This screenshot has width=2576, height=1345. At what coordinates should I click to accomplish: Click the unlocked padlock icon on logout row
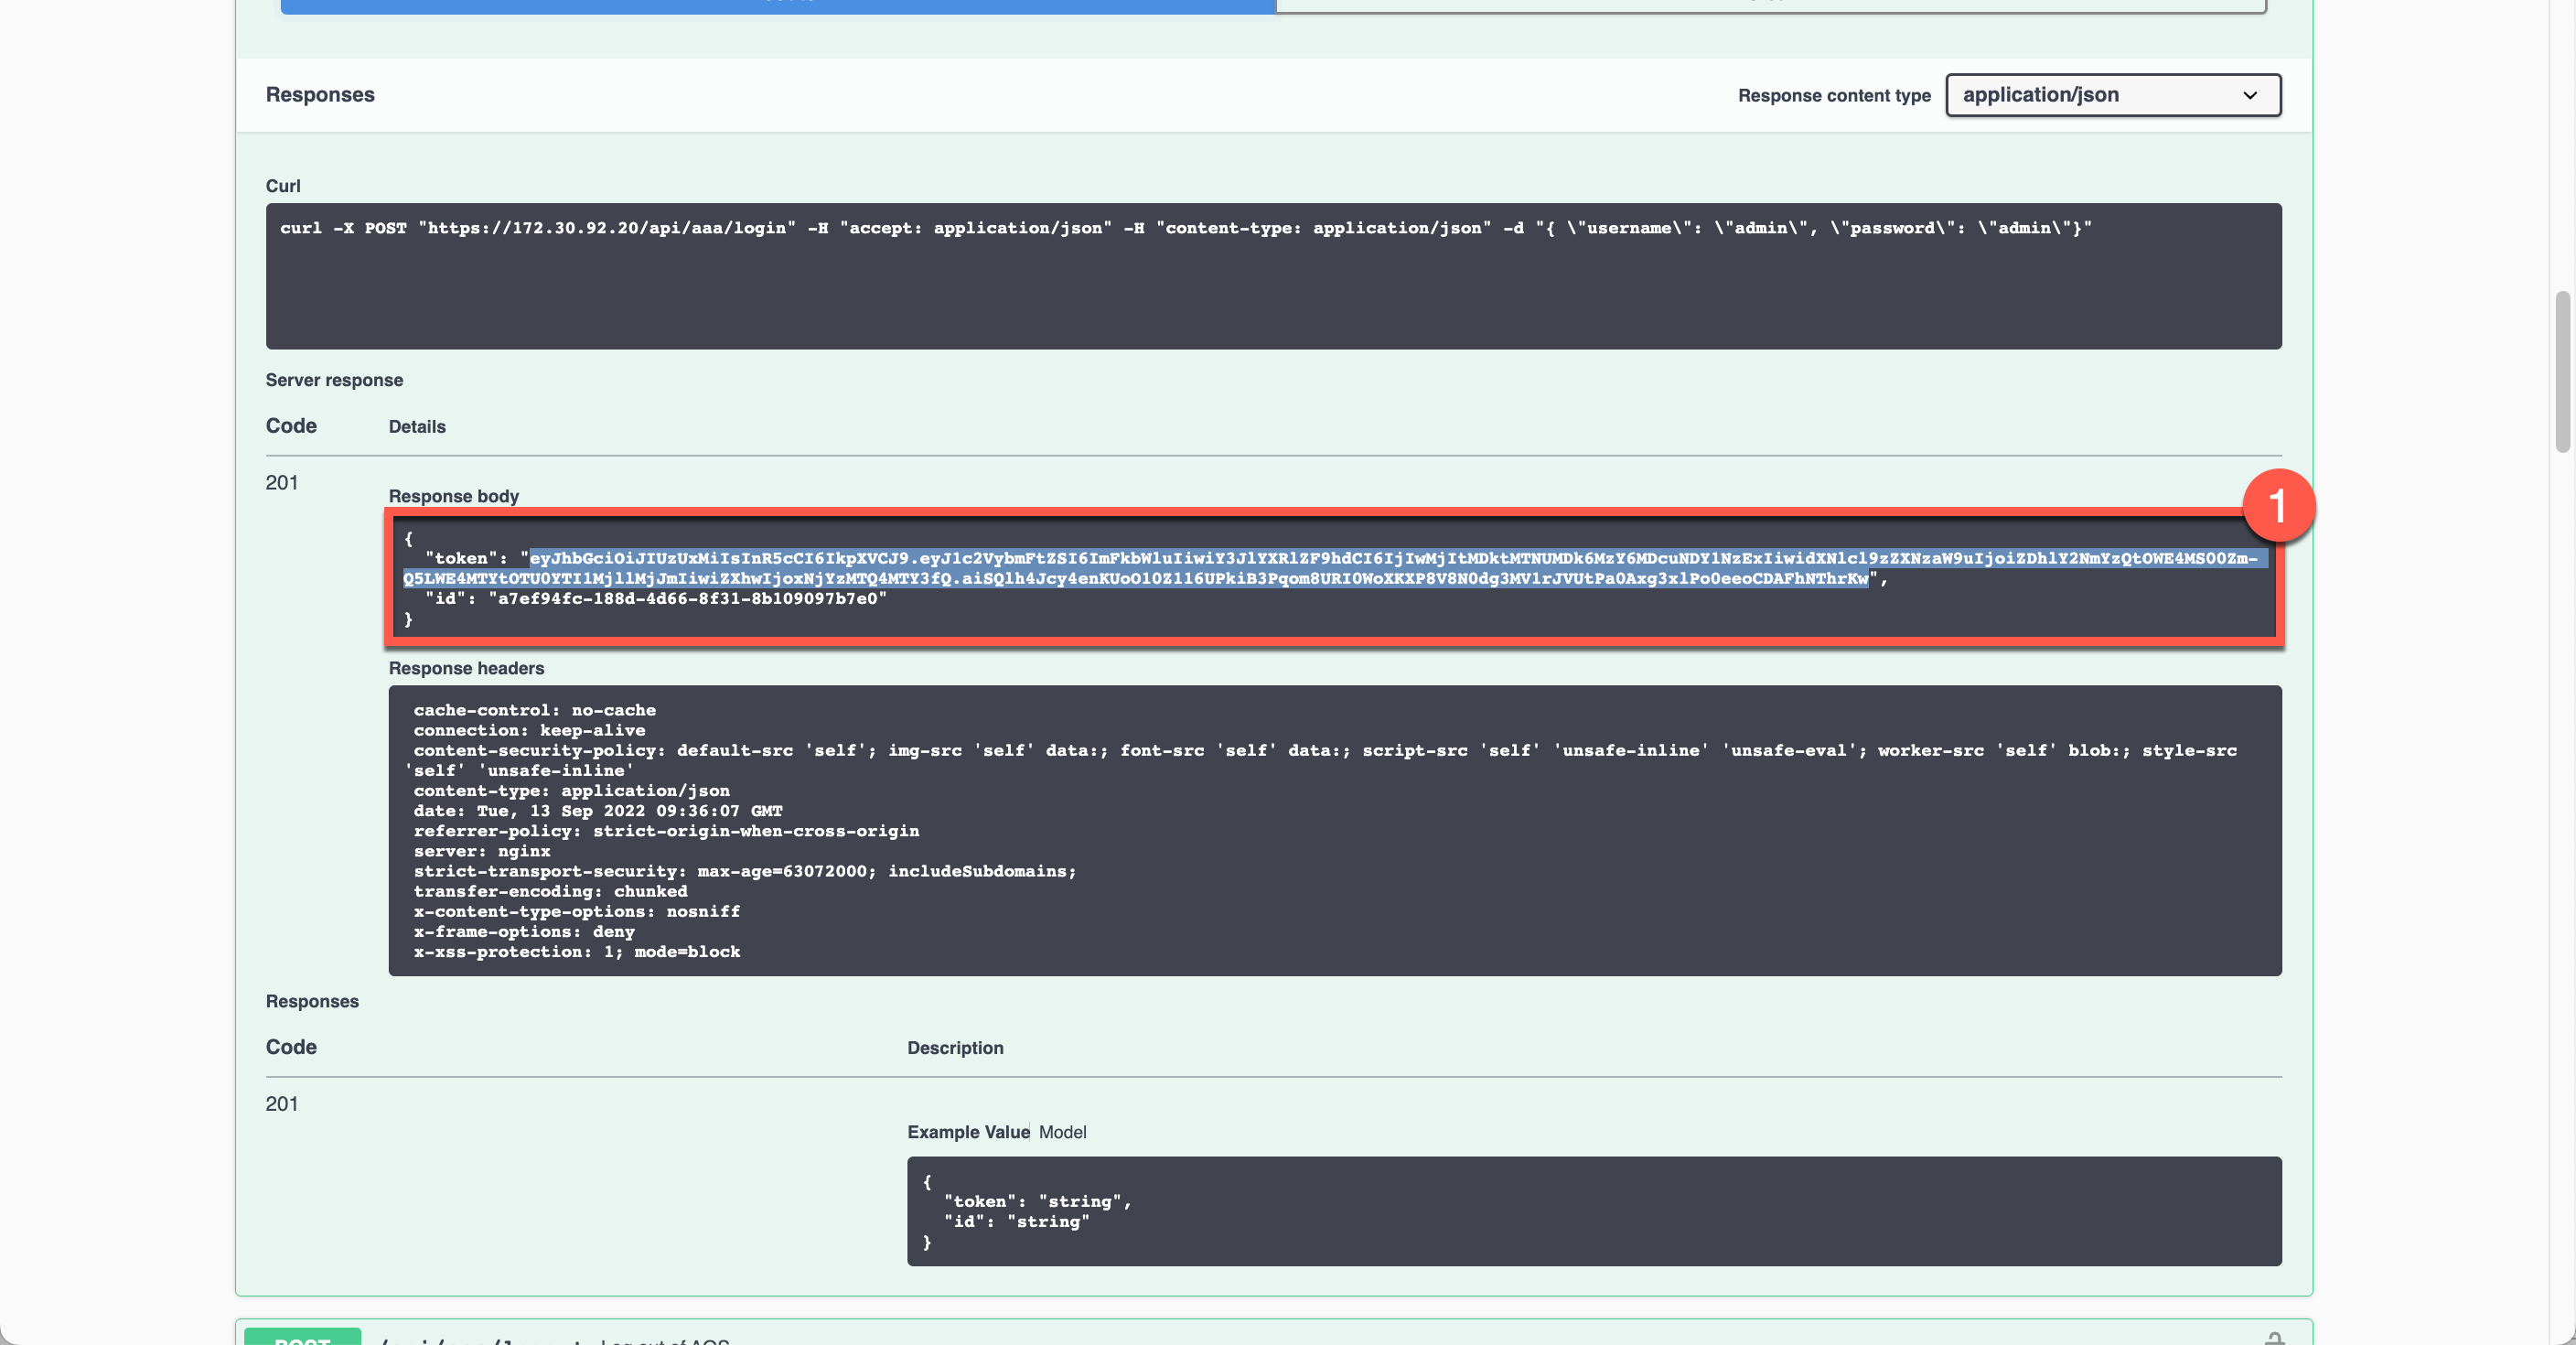point(2274,1338)
